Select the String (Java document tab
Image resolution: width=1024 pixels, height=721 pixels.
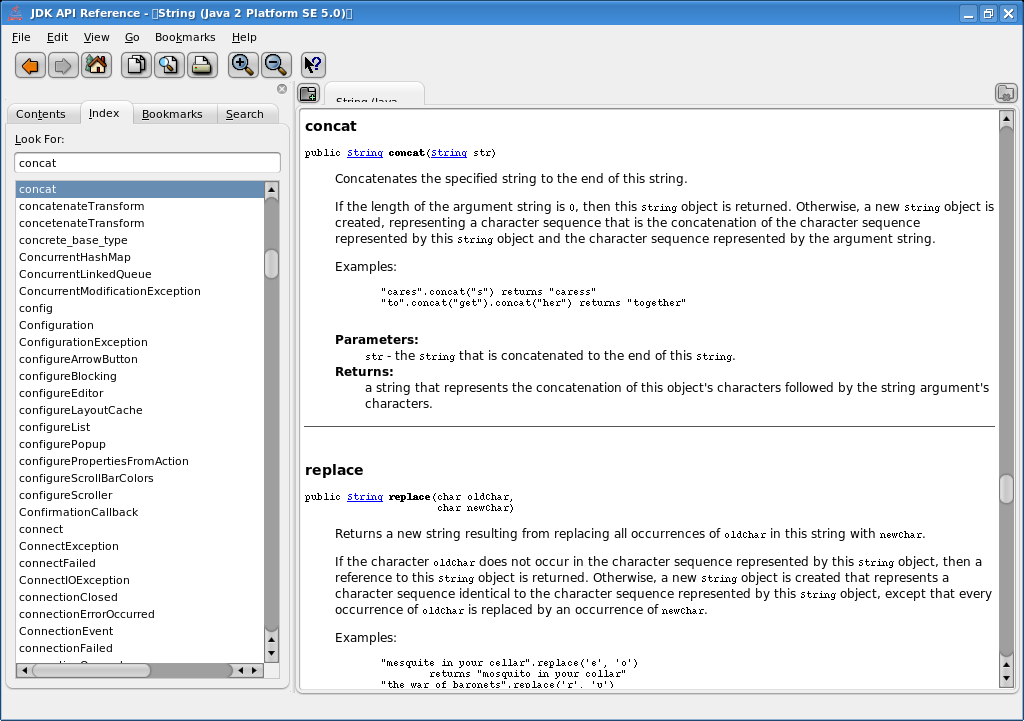pos(374,94)
